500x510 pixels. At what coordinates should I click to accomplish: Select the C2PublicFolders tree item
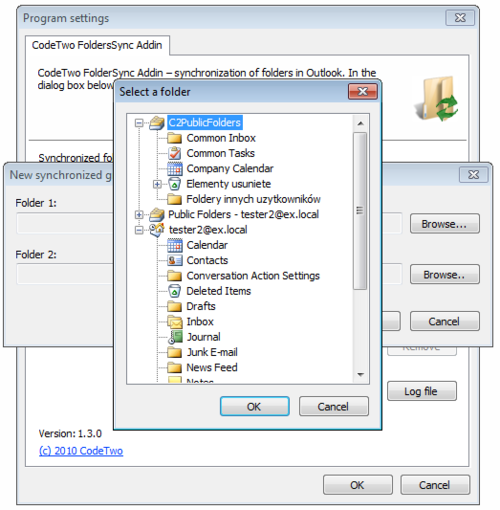[204, 123]
